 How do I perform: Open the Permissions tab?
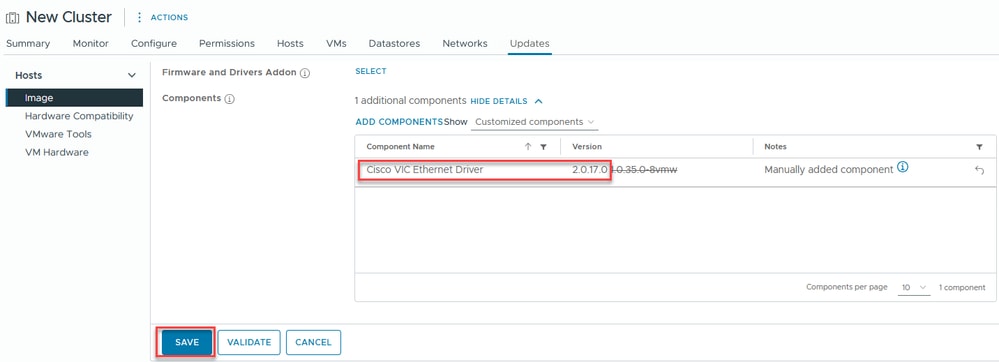(x=227, y=43)
